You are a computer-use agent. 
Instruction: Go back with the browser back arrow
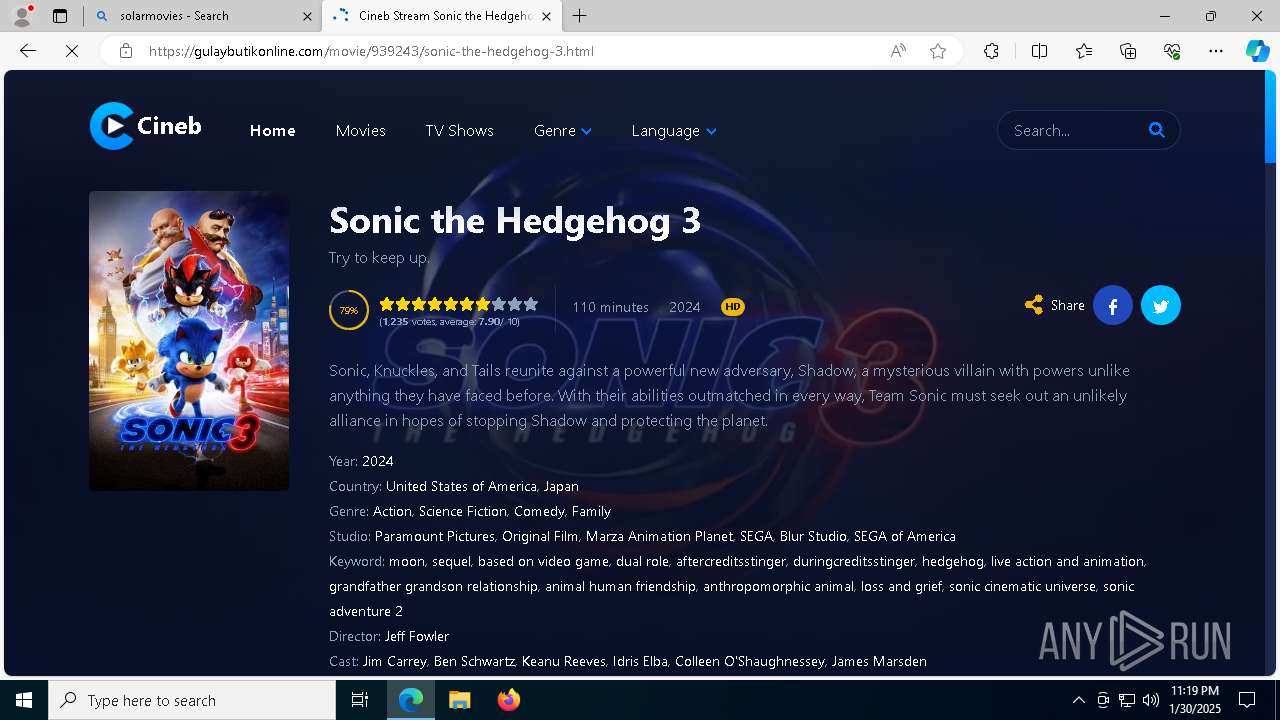tap(28, 51)
